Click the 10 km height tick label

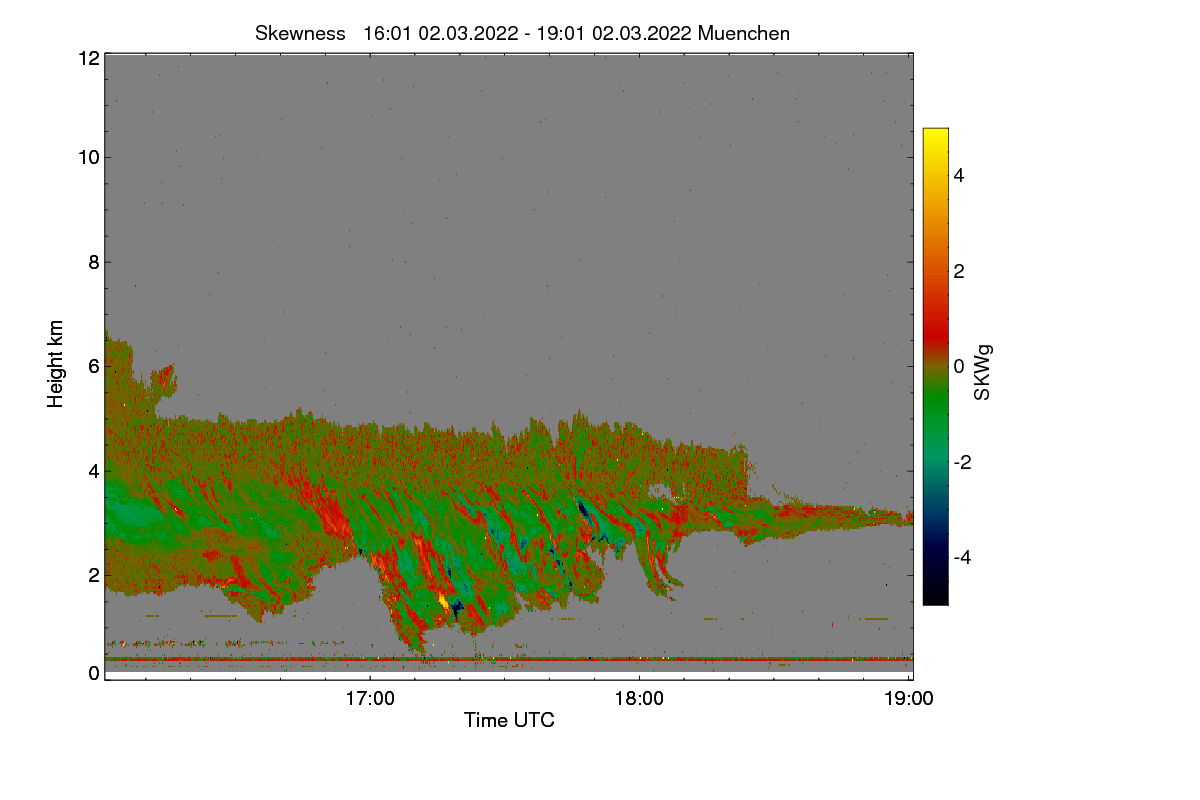(x=88, y=157)
